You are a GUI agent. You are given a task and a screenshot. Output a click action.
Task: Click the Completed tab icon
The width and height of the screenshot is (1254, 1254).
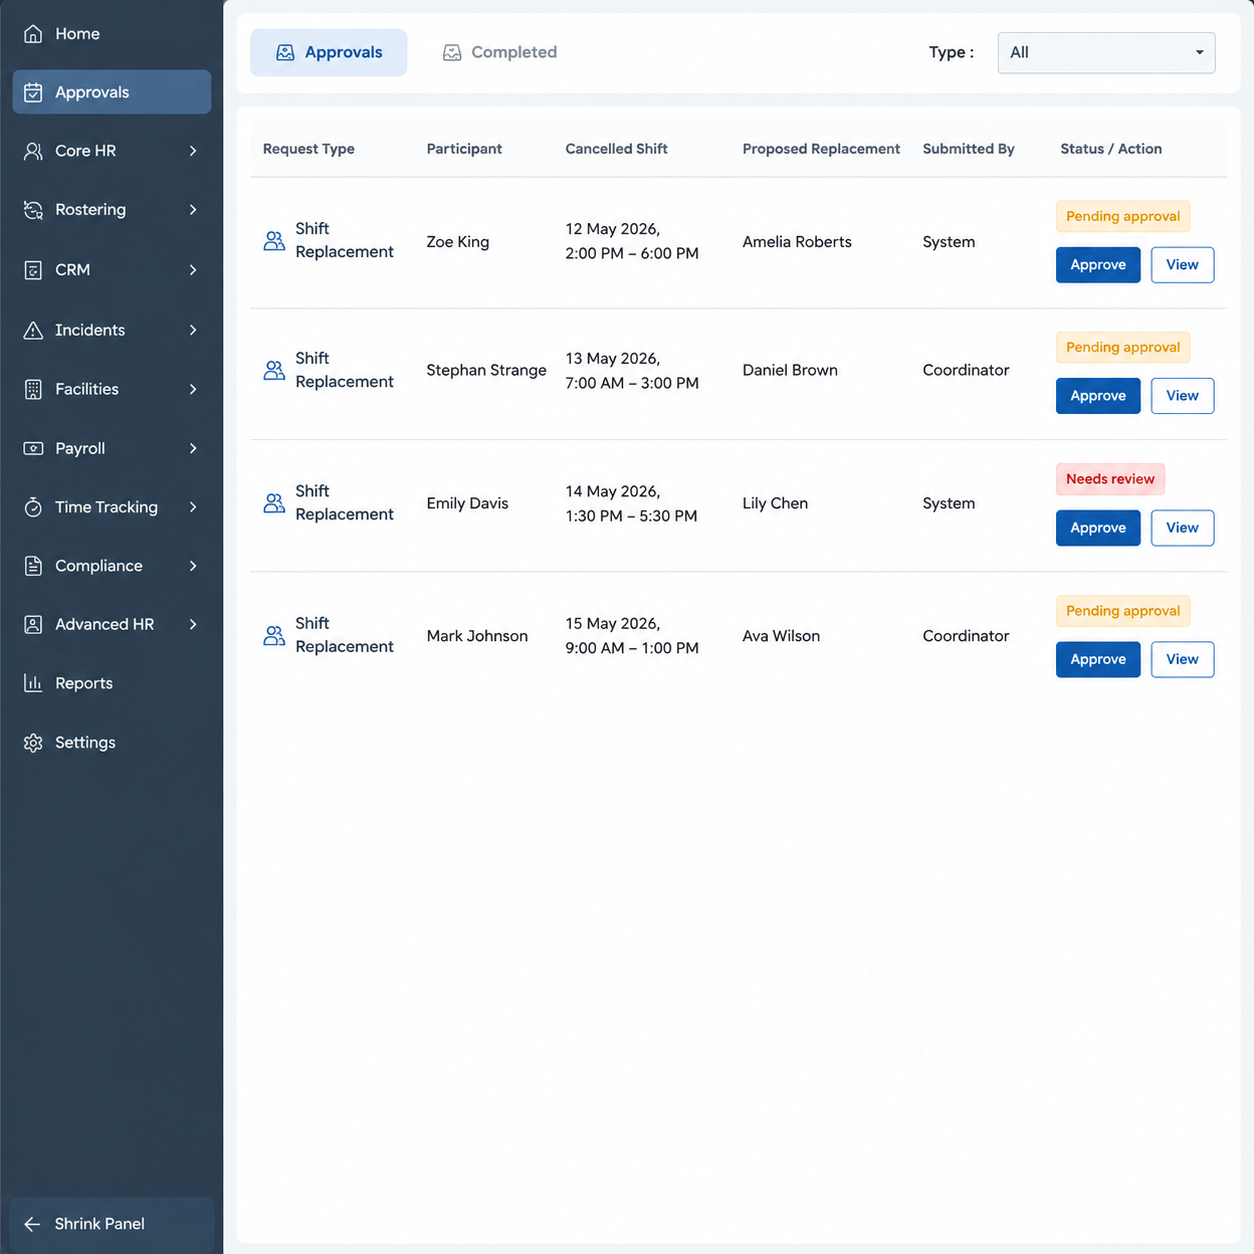click(452, 53)
